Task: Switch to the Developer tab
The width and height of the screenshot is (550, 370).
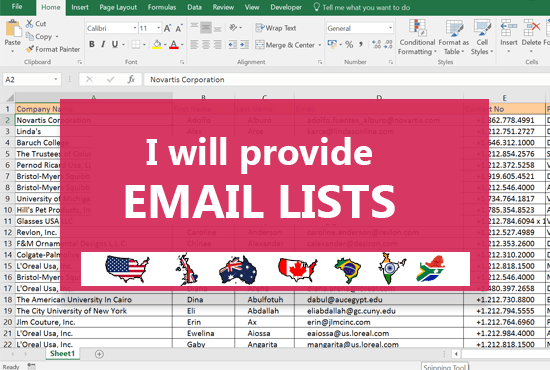Action: tap(286, 7)
